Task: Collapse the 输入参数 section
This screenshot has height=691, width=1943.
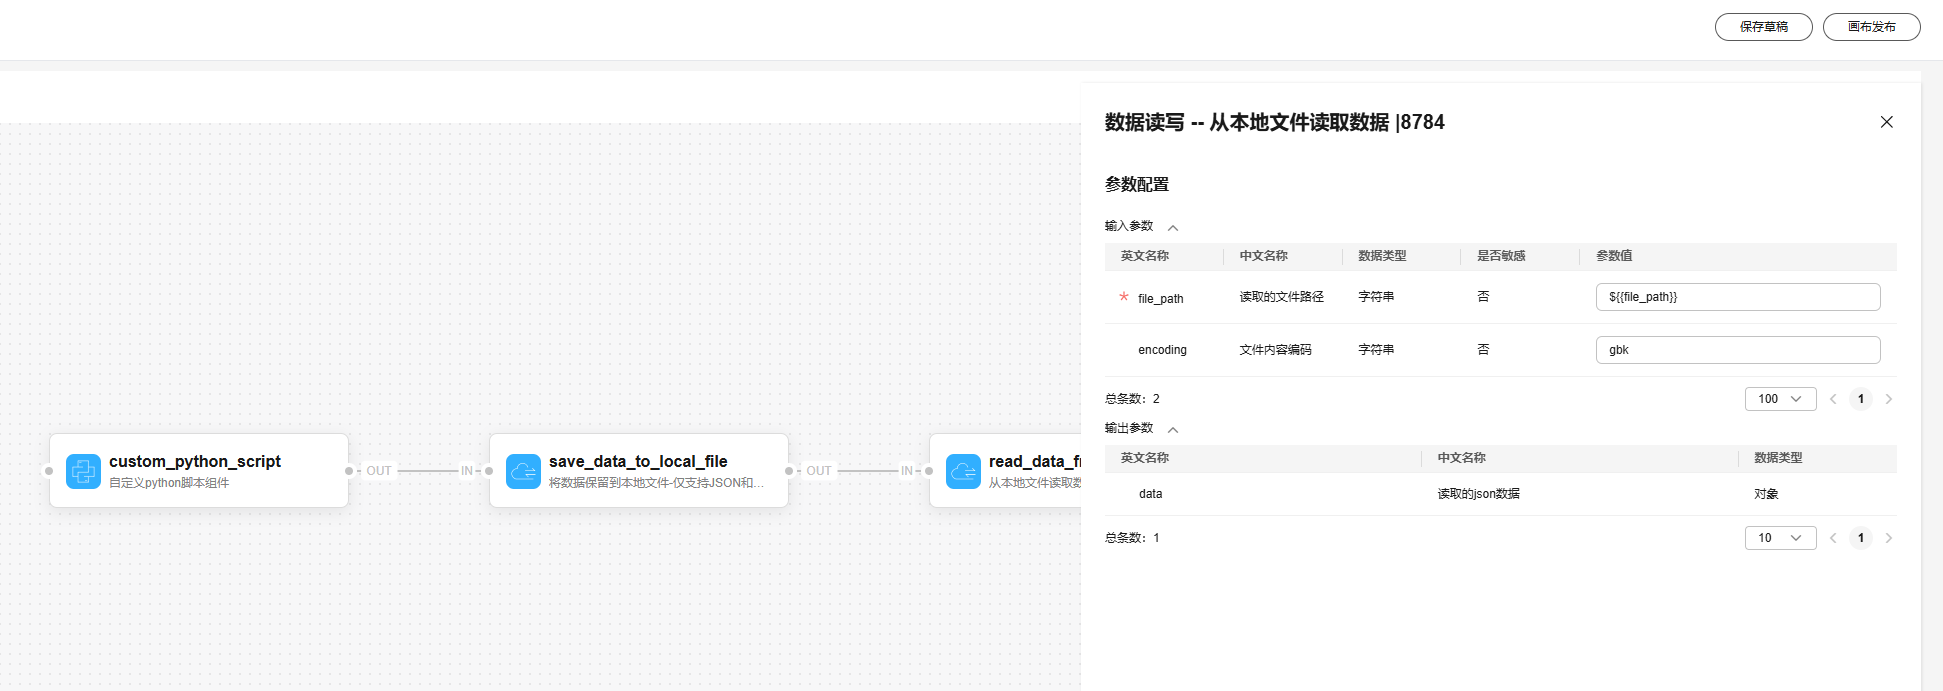Action: [1173, 228]
